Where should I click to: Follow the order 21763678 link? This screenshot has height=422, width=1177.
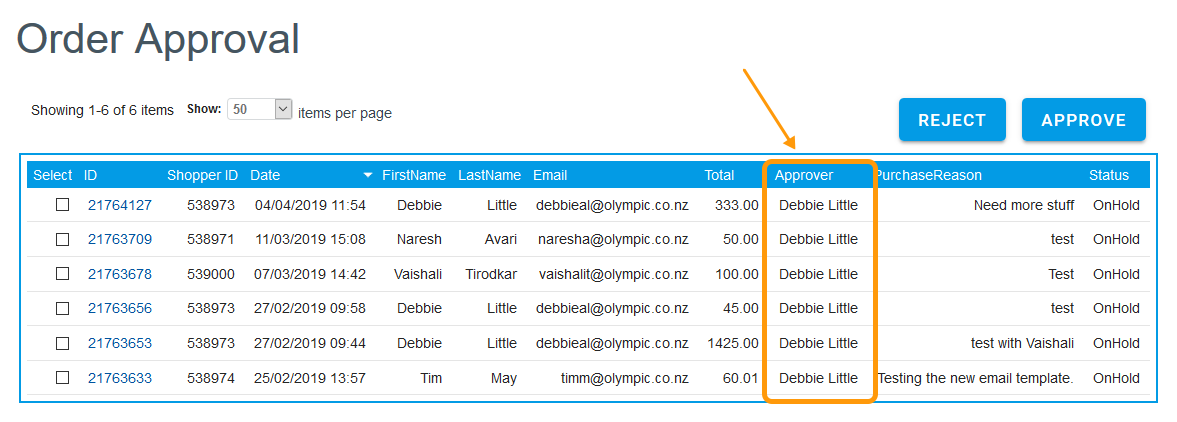[120, 274]
